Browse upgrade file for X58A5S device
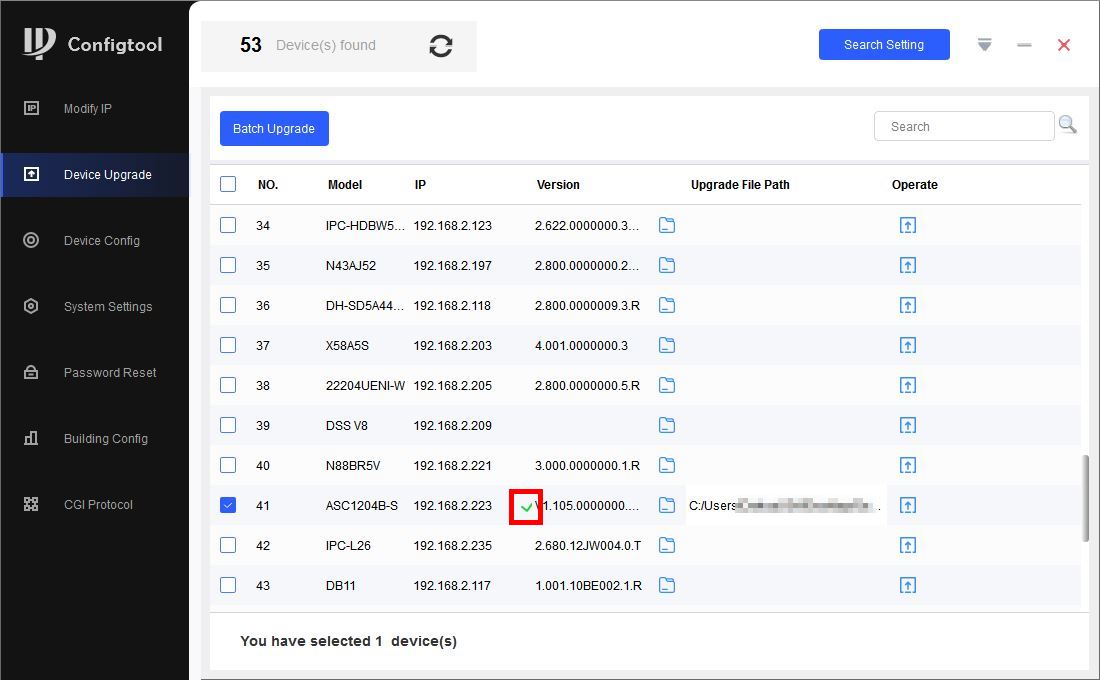This screenshot has height=680, width=1100. (x=667, y=345)
